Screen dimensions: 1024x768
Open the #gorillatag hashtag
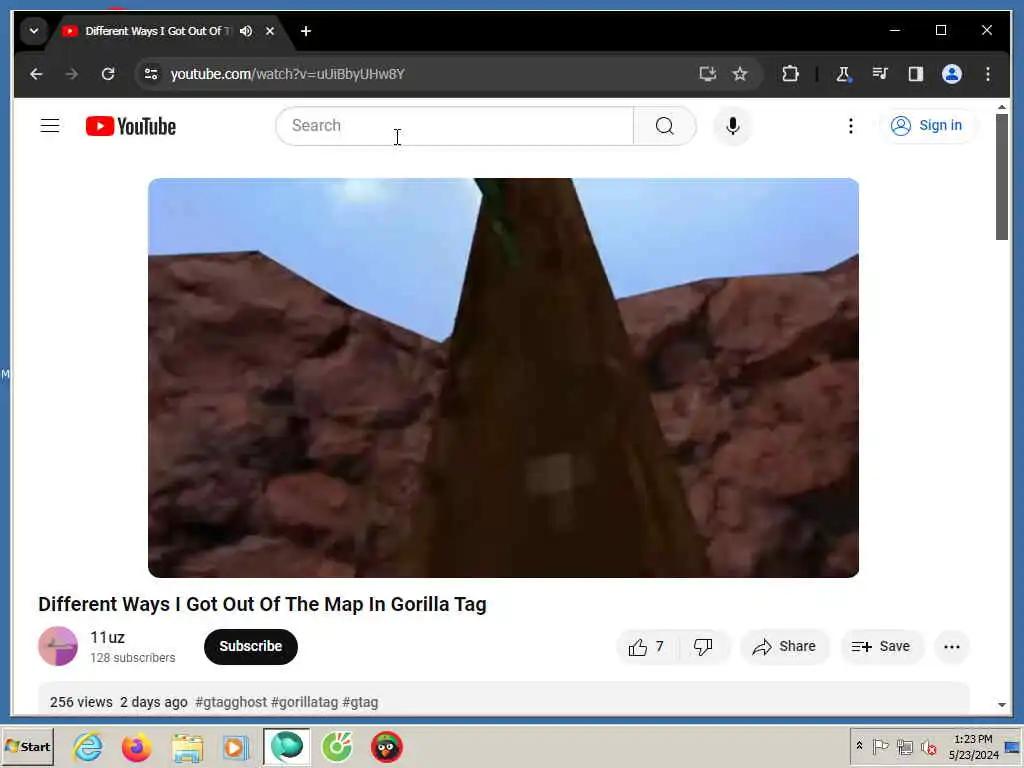click(304, 702)
